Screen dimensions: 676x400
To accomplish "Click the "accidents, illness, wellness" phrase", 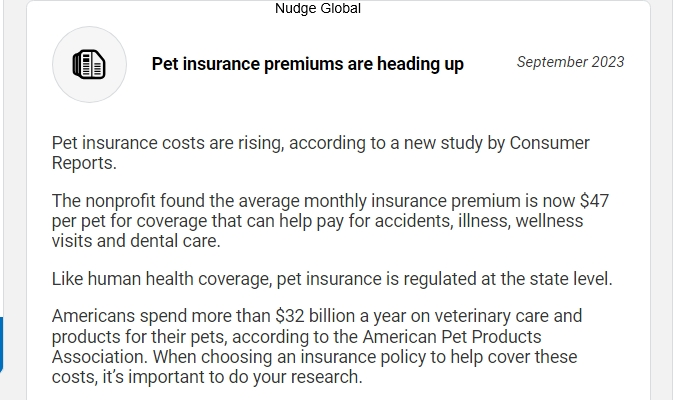I will point(479,221).
